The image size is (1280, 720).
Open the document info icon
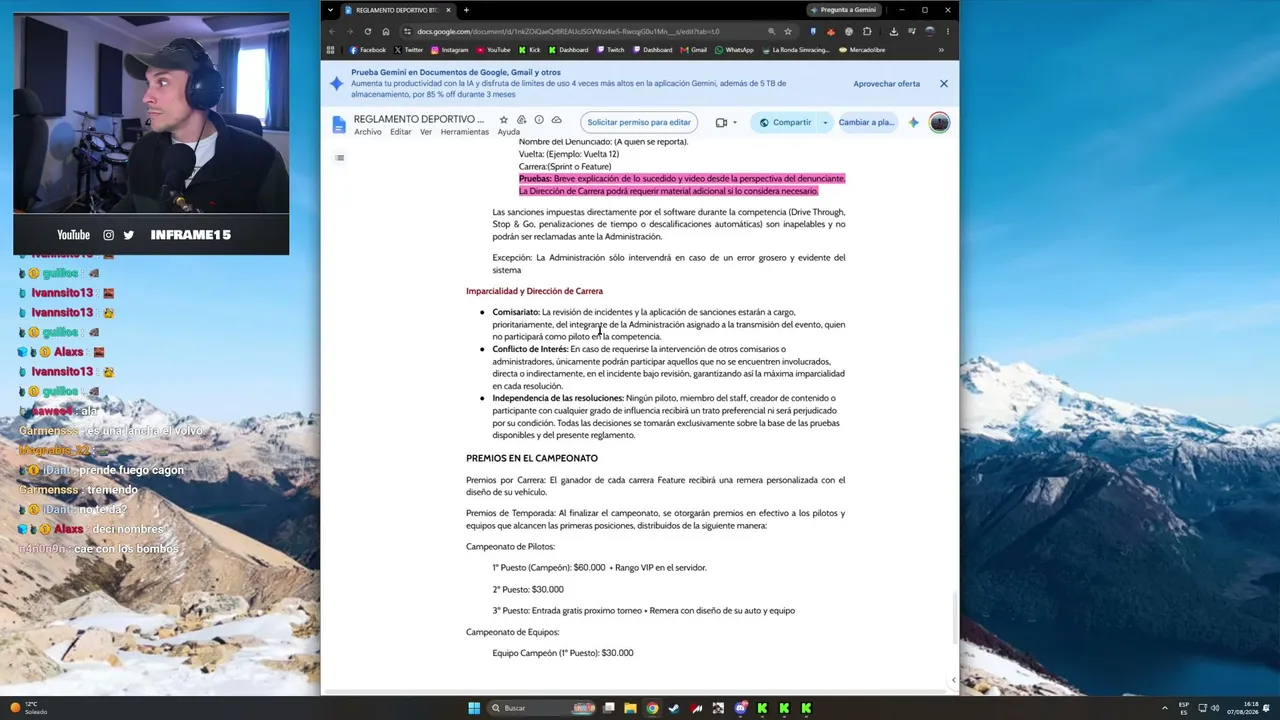click(x=539, y=120)
